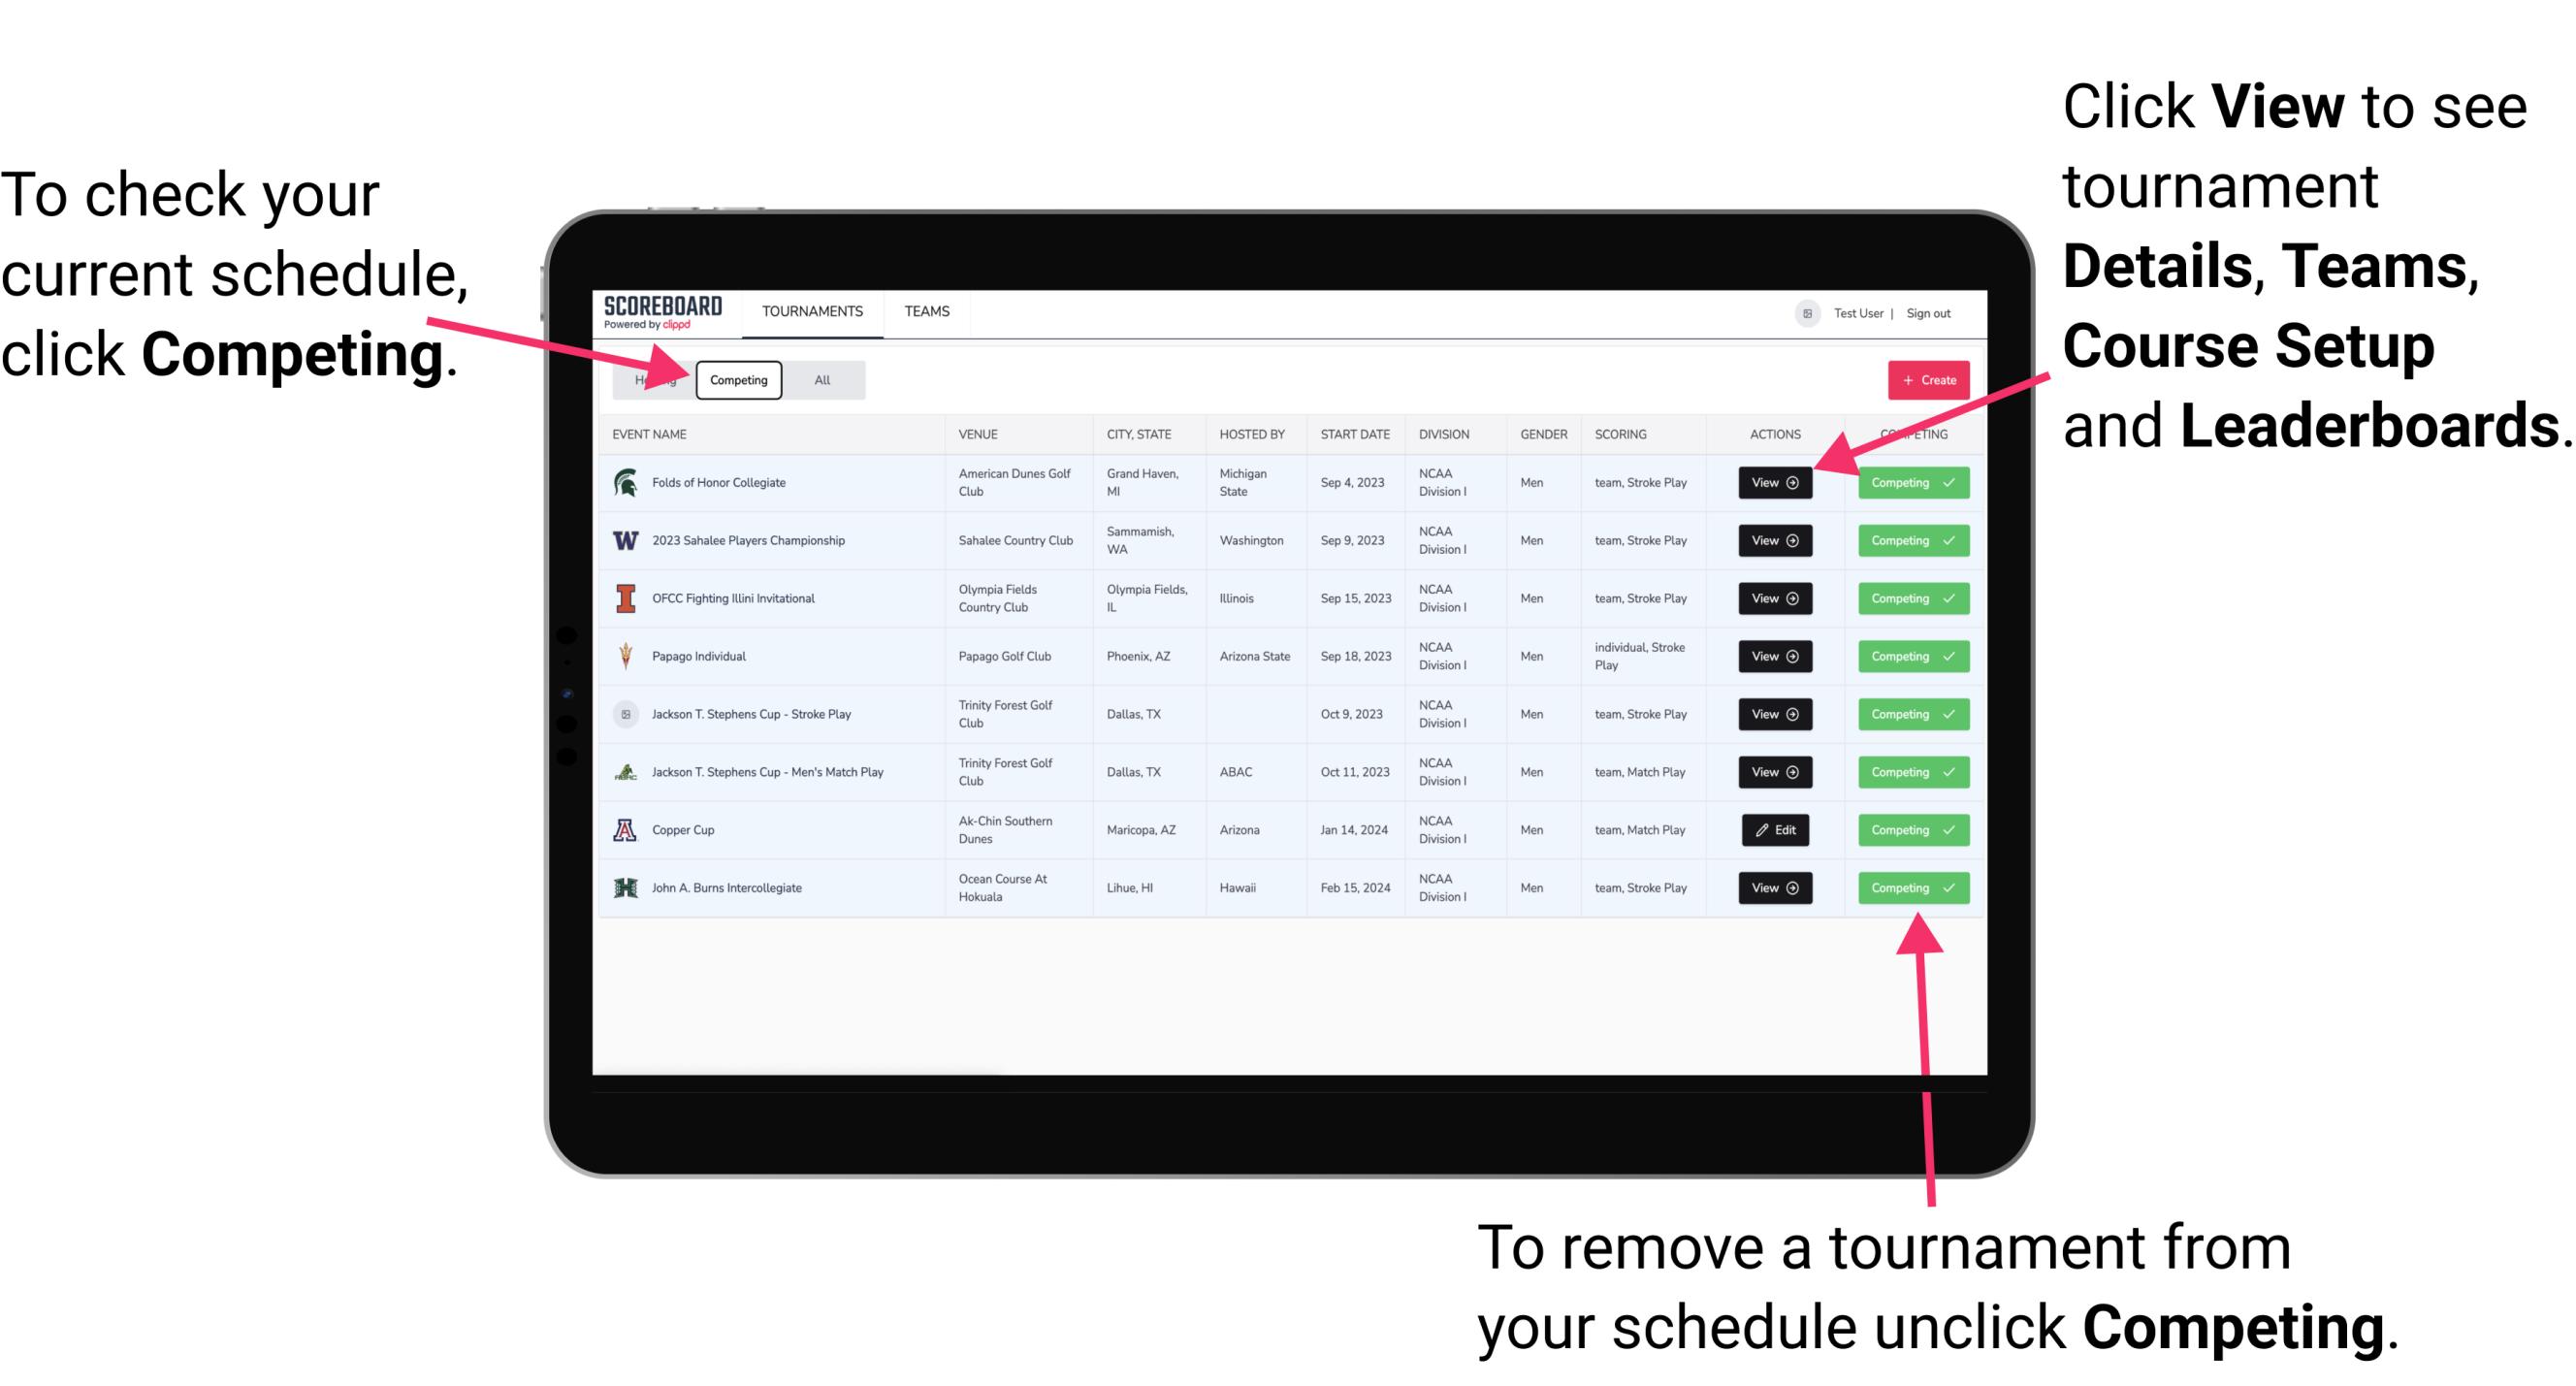The height and width of the screenshot is (1386, 2576).
Task: Click the Tournaments menu item
Action: [814, 310]
